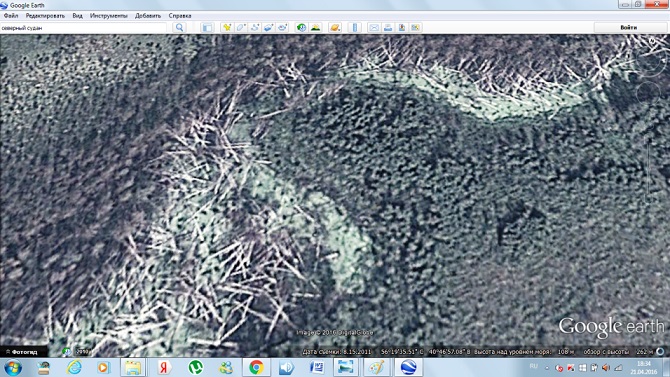This screenshot has width=670, height=377.
Task: Toggle the sidebar panel icon
Action: 207,27
